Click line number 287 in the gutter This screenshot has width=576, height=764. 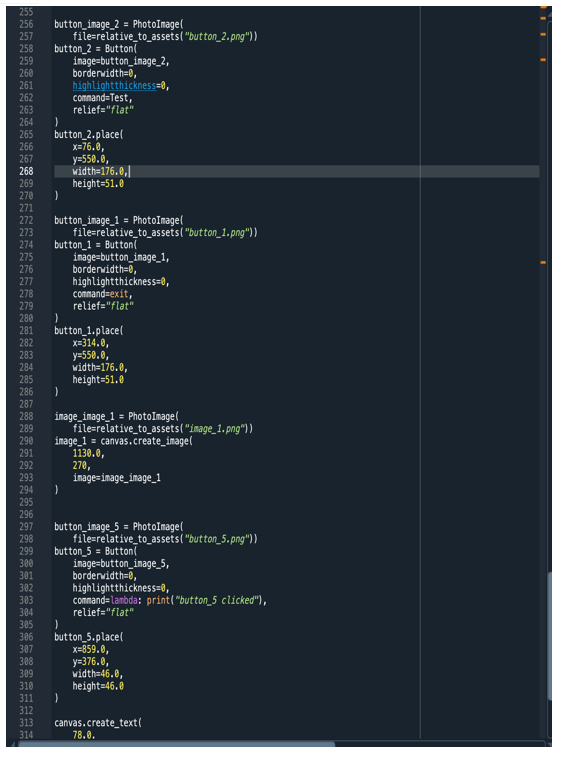pos(26,404)
